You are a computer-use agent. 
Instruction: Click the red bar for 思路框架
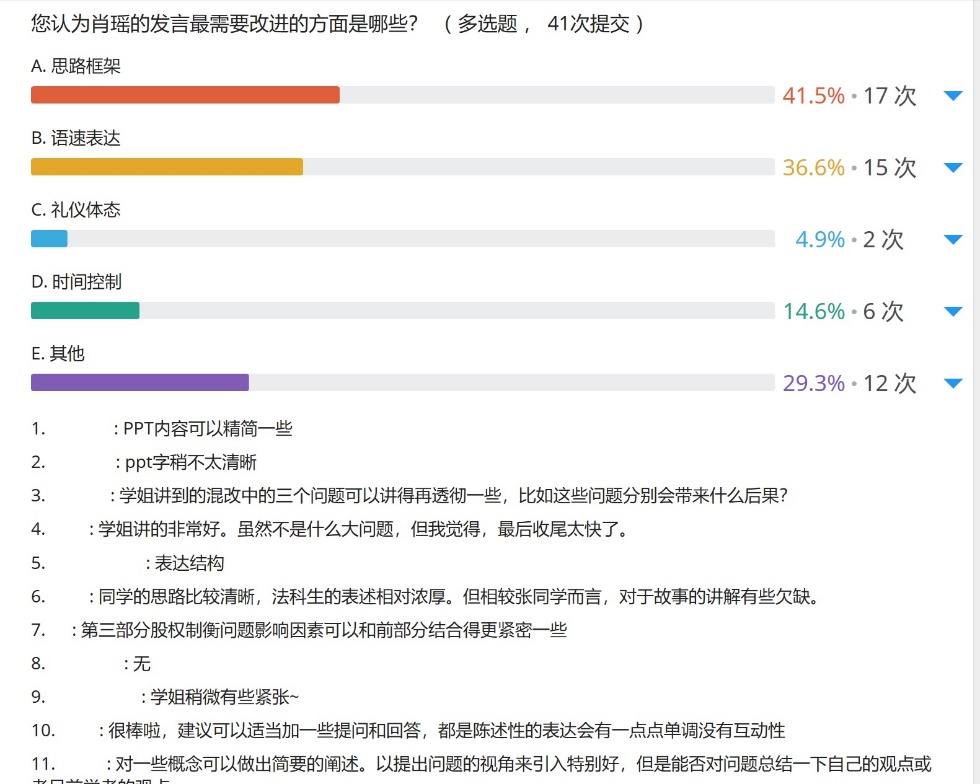pos(185,95)
